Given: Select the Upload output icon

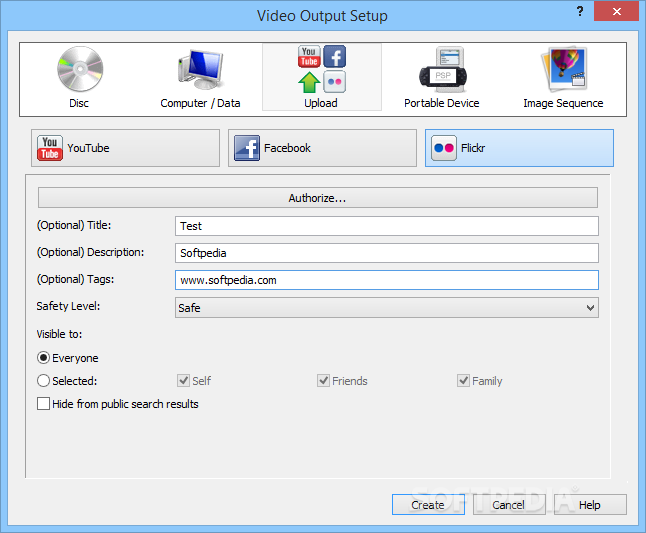Looking at the screenshot, I should (322, 69).
